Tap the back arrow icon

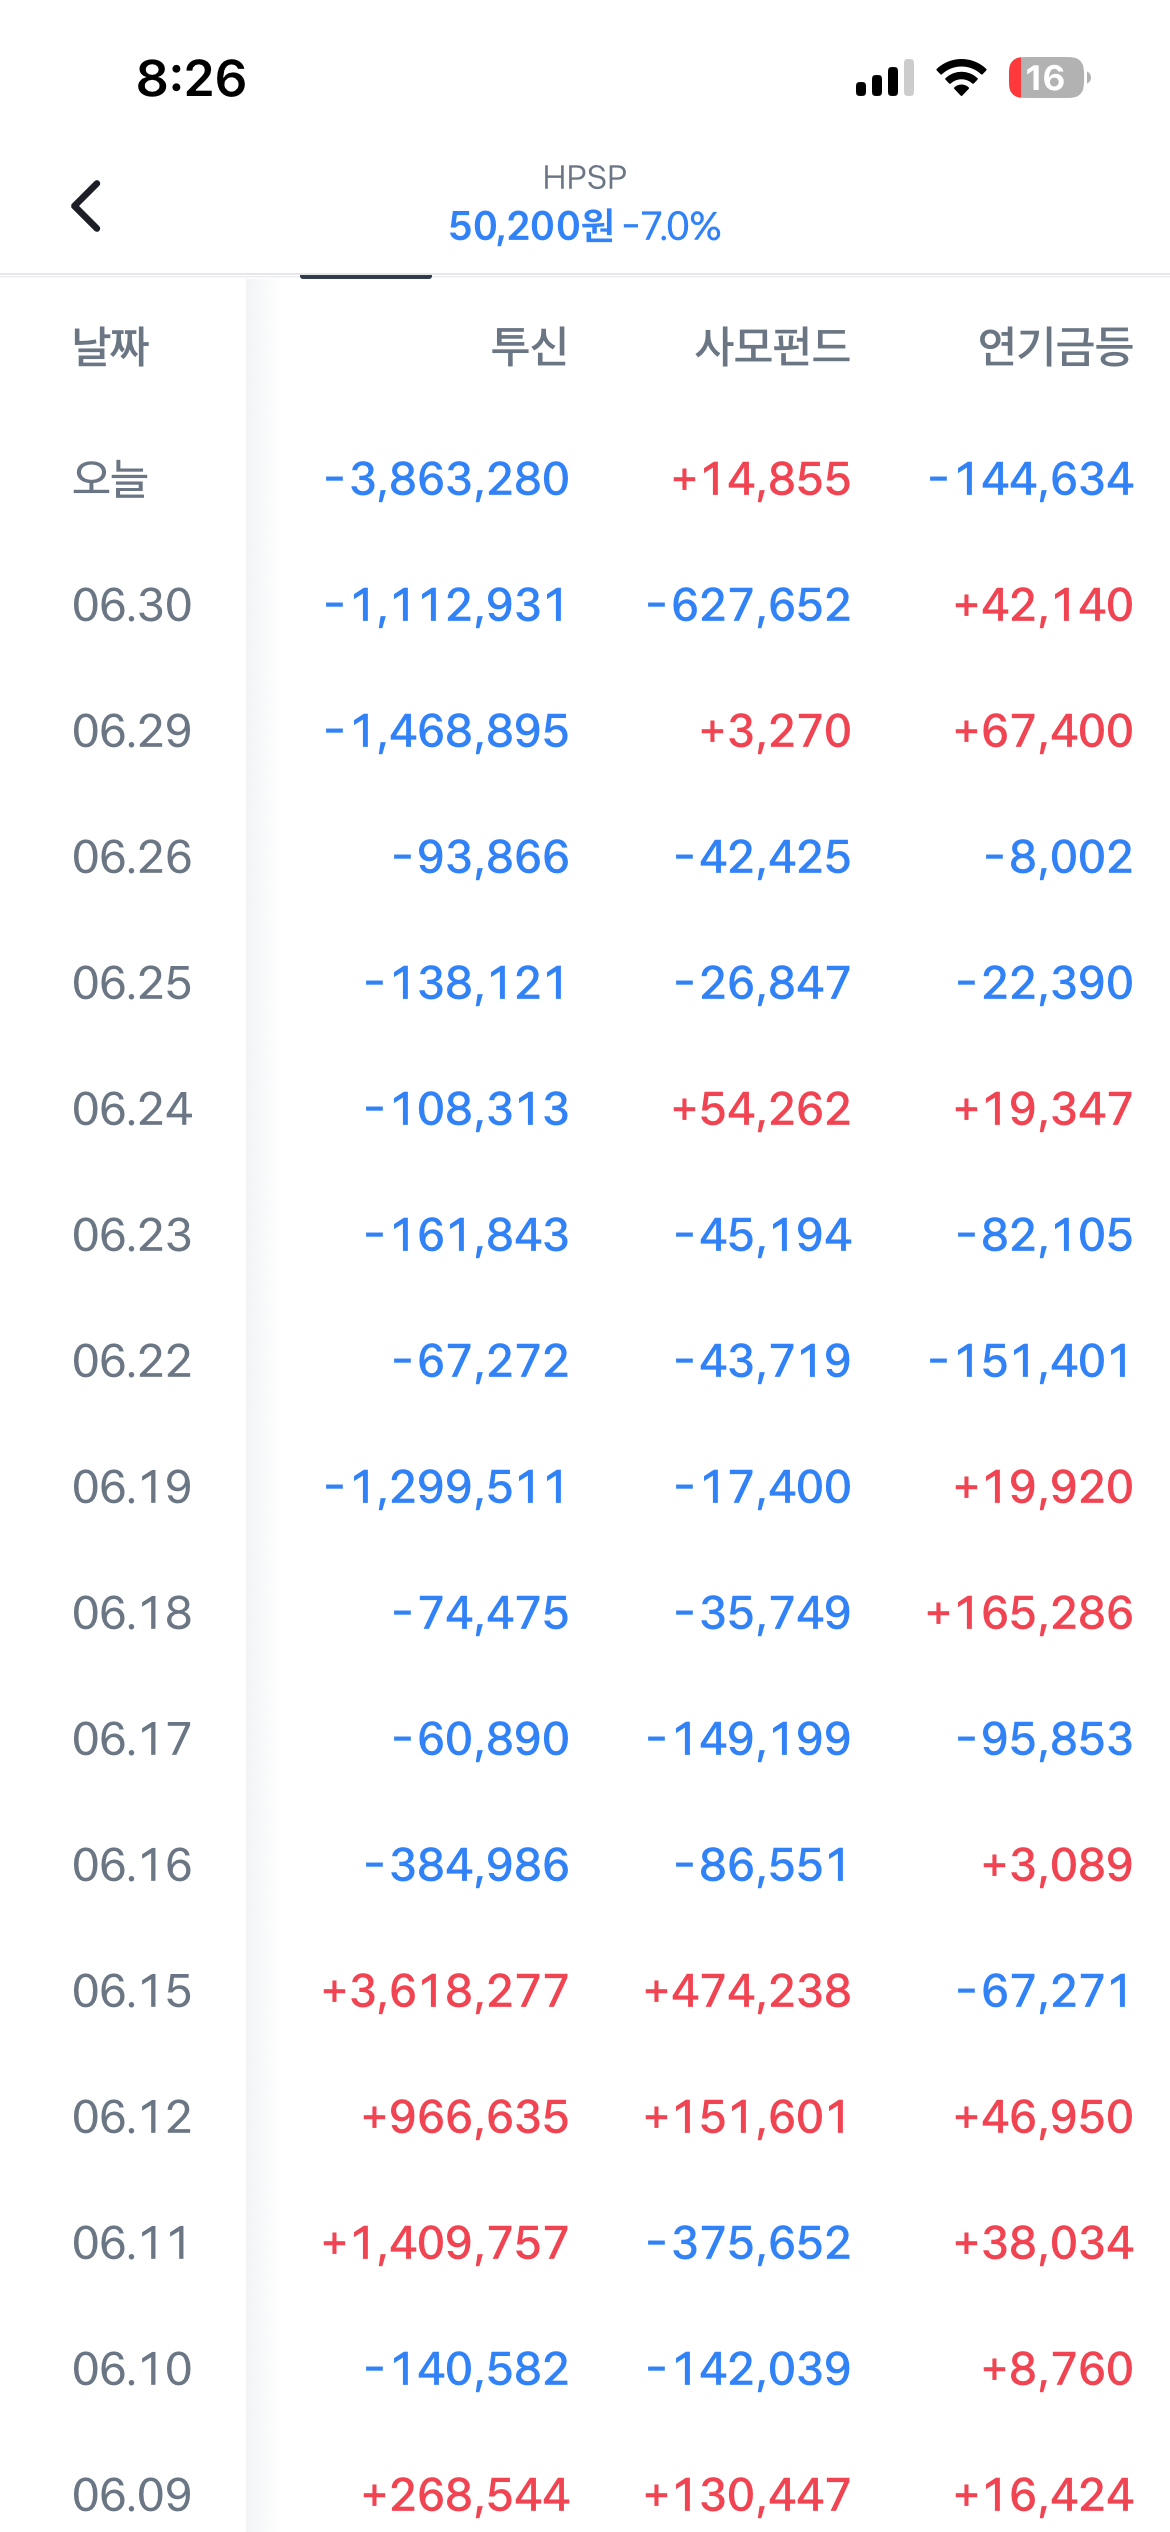(x=87, y=206)
